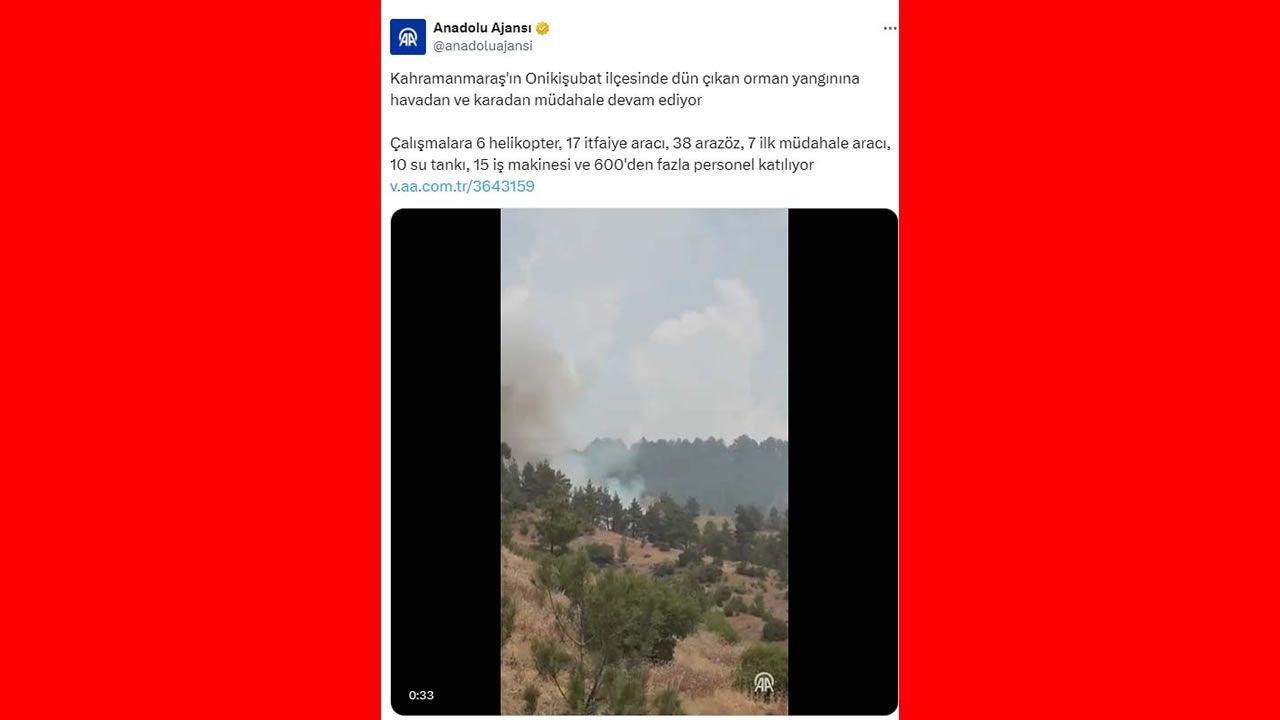Viewport: 1280px width, 720px height.
Task: Select the tweet paragraph starting with Kahramanmaraş'ın
Action: coord(625,89)
